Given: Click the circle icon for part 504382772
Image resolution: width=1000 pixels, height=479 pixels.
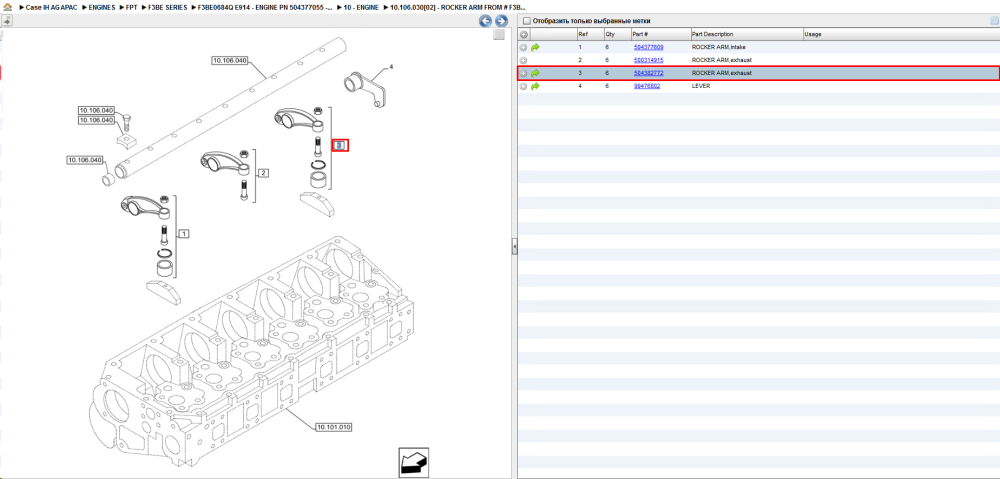Looking at the screenshot, I should pyautogui.click(x=524, y=73).
